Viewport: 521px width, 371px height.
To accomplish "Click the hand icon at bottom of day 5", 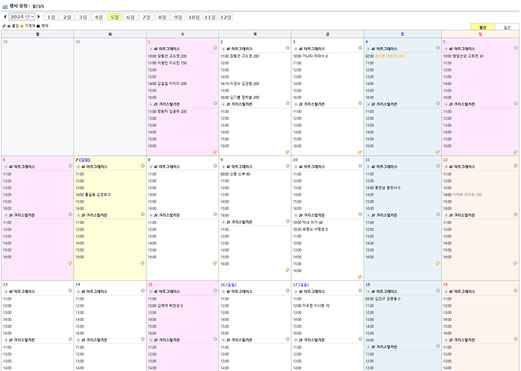I will (515, 152).
